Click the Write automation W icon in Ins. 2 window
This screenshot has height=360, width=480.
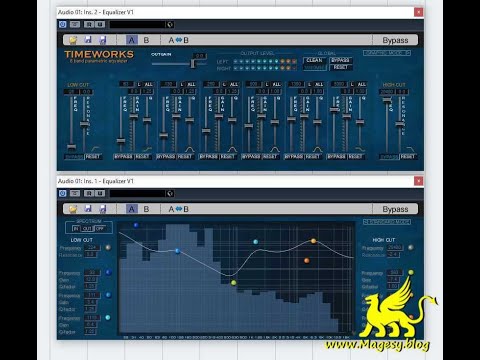coord(100,24)
